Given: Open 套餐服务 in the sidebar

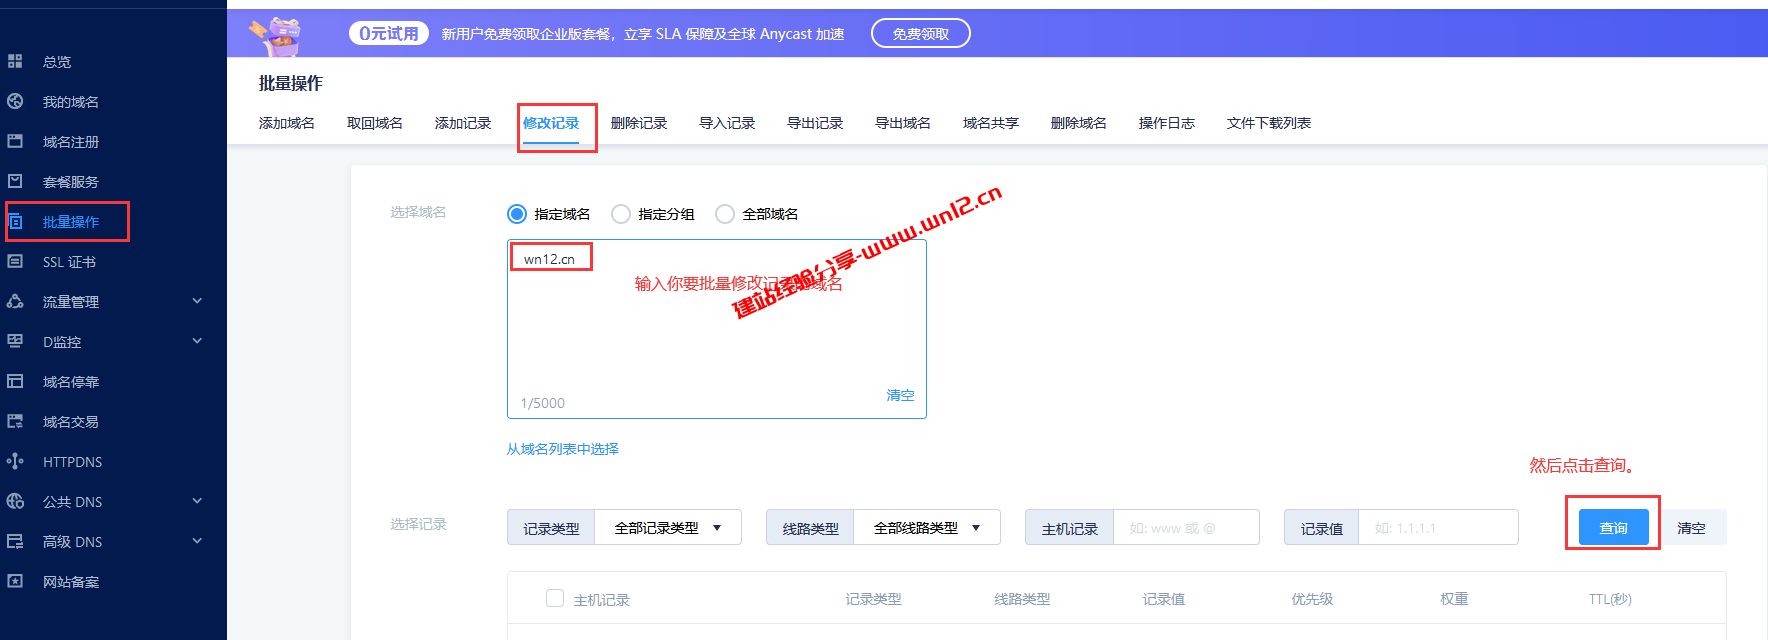Looking at the screenshot, I should tap(71, 181).
